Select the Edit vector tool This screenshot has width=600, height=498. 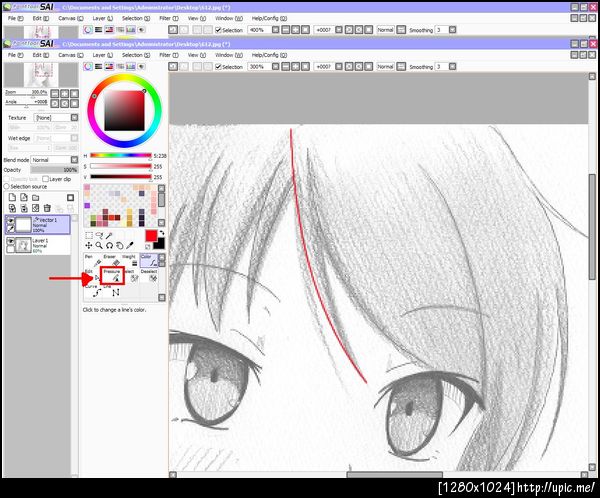(x=92, y=276)
